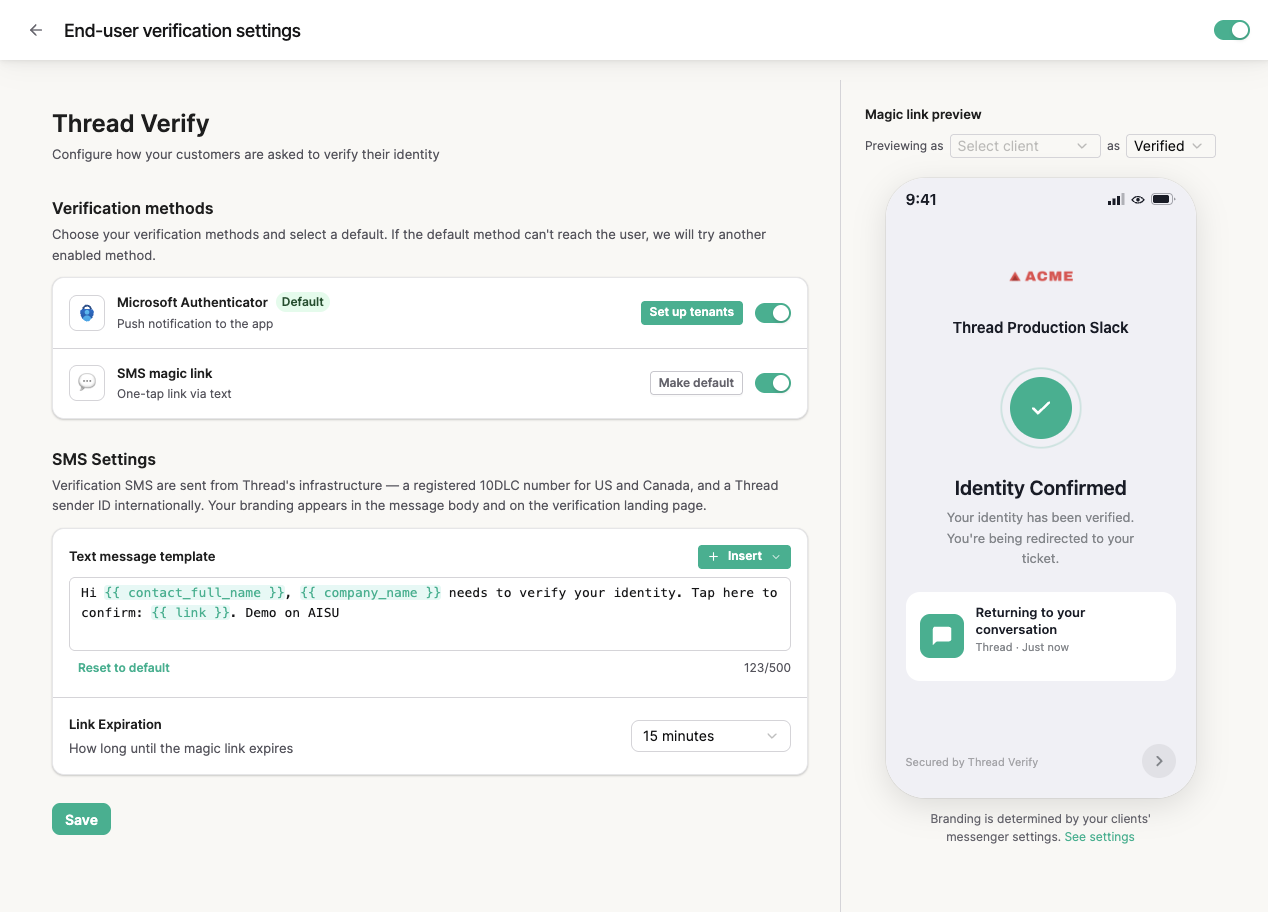
Task: Click inside the text message template field
Action: click(x=430, y=614)
